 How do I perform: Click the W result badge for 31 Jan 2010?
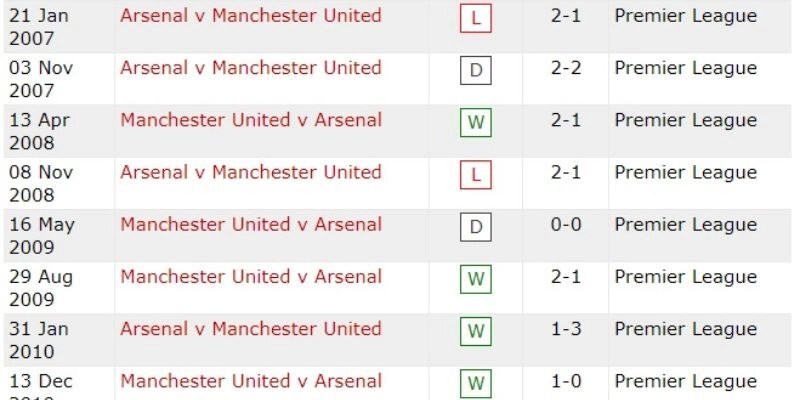475,332
